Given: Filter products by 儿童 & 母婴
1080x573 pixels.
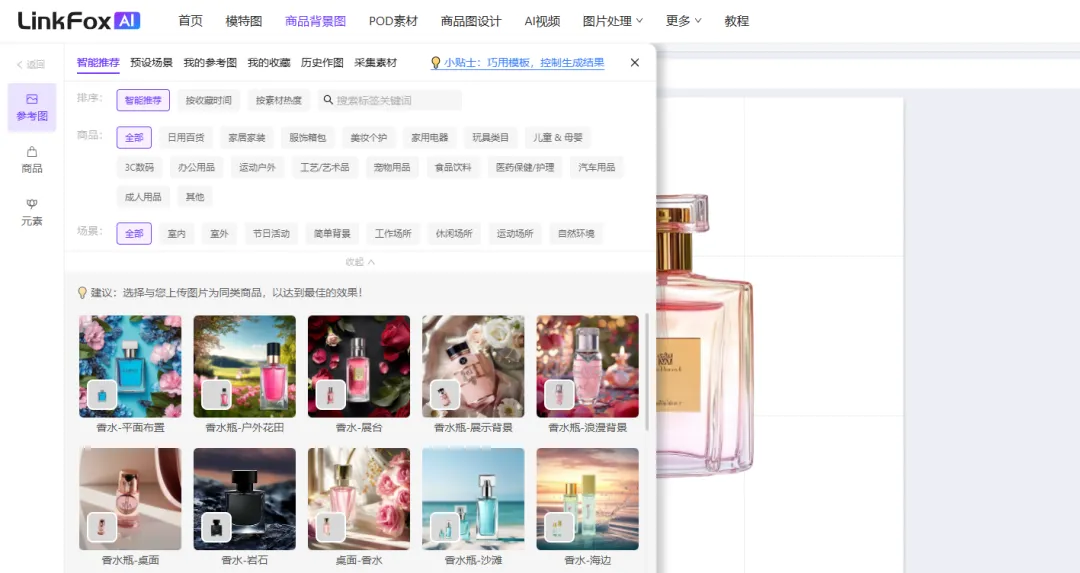Looking at the screenshot, I should click(x=558, y=138).
